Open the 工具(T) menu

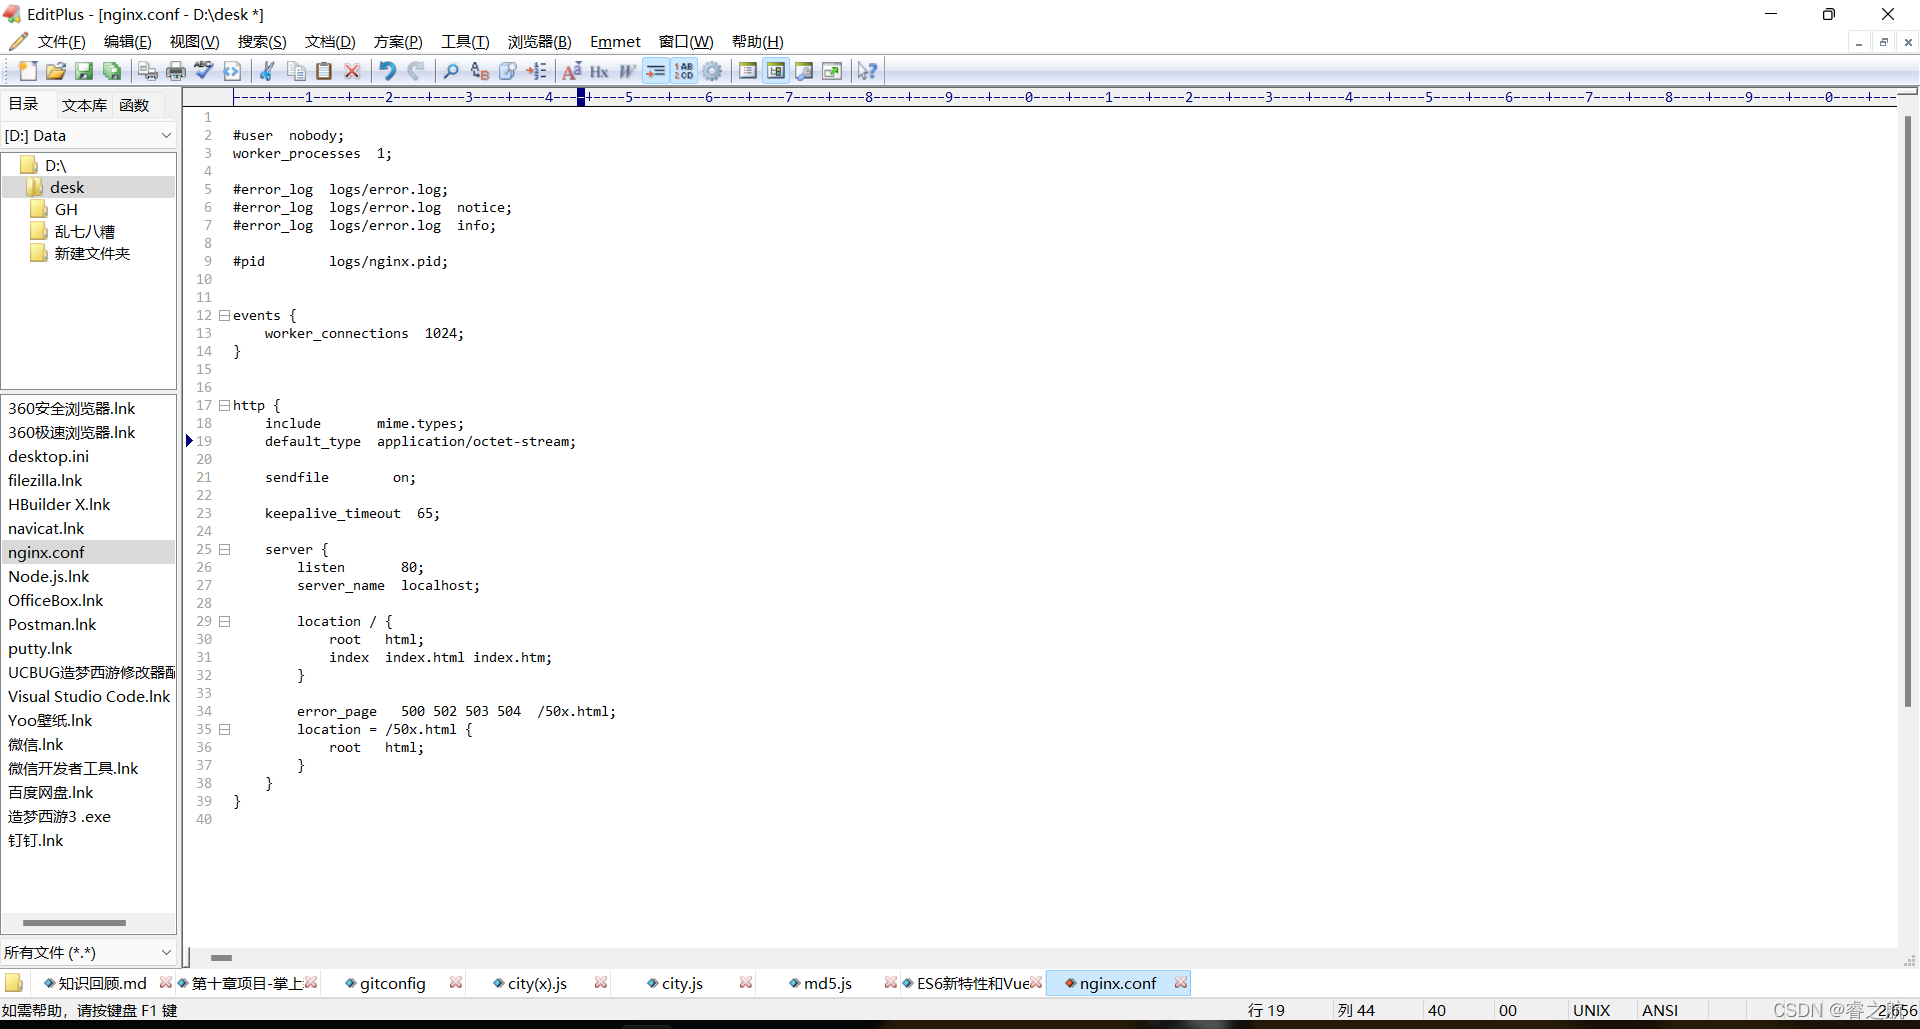[465, 42]
